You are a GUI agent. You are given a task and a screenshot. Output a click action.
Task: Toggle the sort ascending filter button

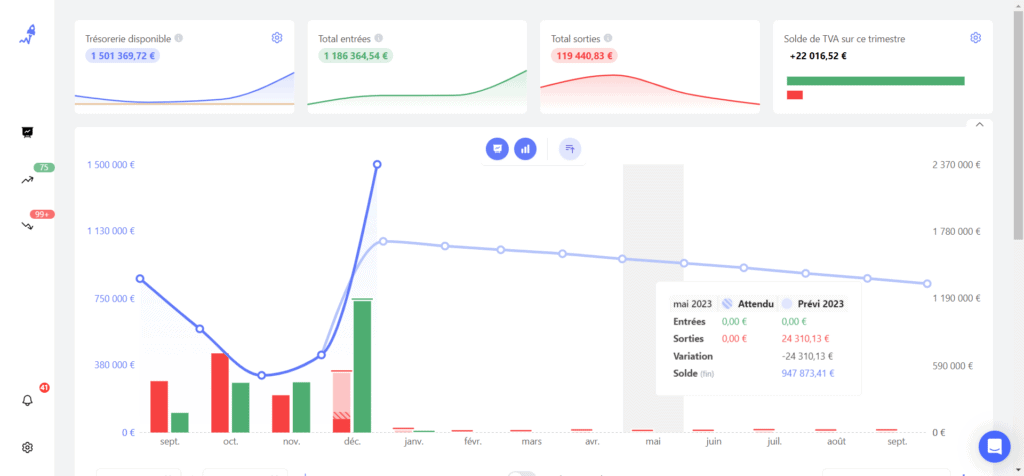point(570,149)
